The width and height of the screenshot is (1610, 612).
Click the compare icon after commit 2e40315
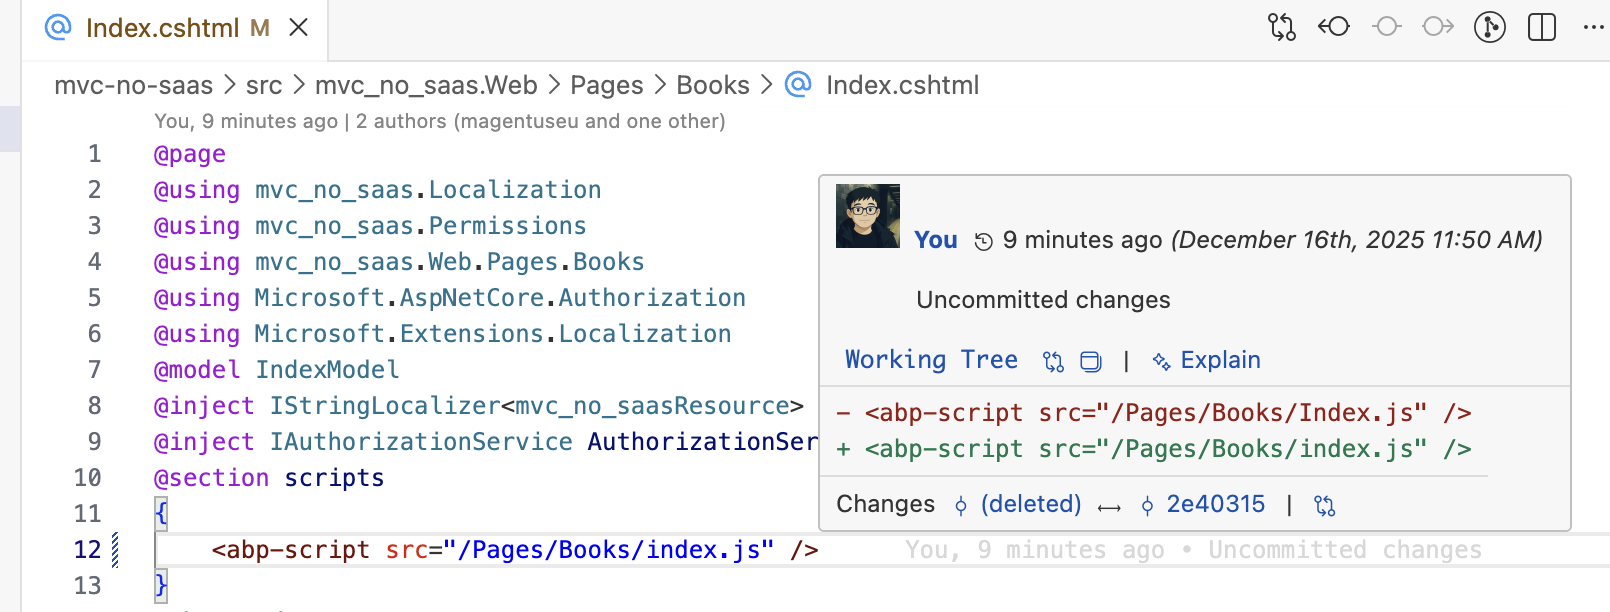coord(1325,505)
